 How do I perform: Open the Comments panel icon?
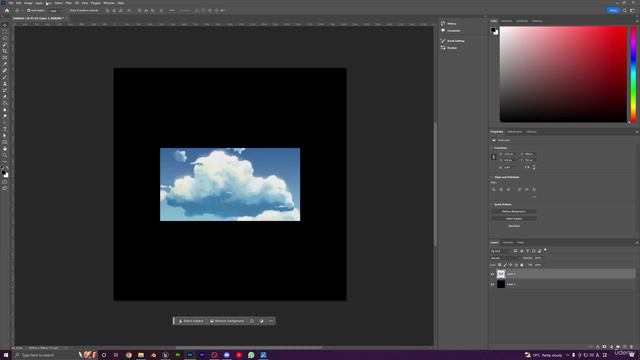point(443,31)
